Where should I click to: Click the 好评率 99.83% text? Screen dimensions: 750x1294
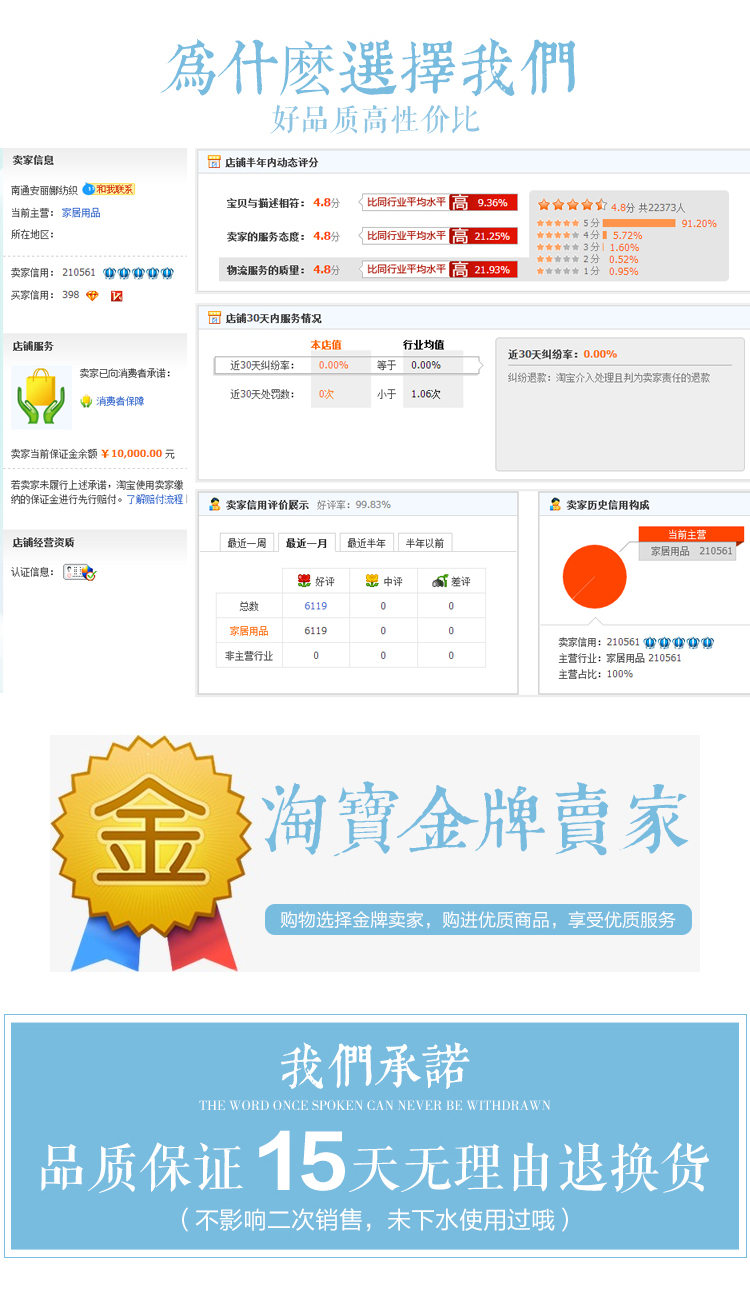click(x=354, y=505)
